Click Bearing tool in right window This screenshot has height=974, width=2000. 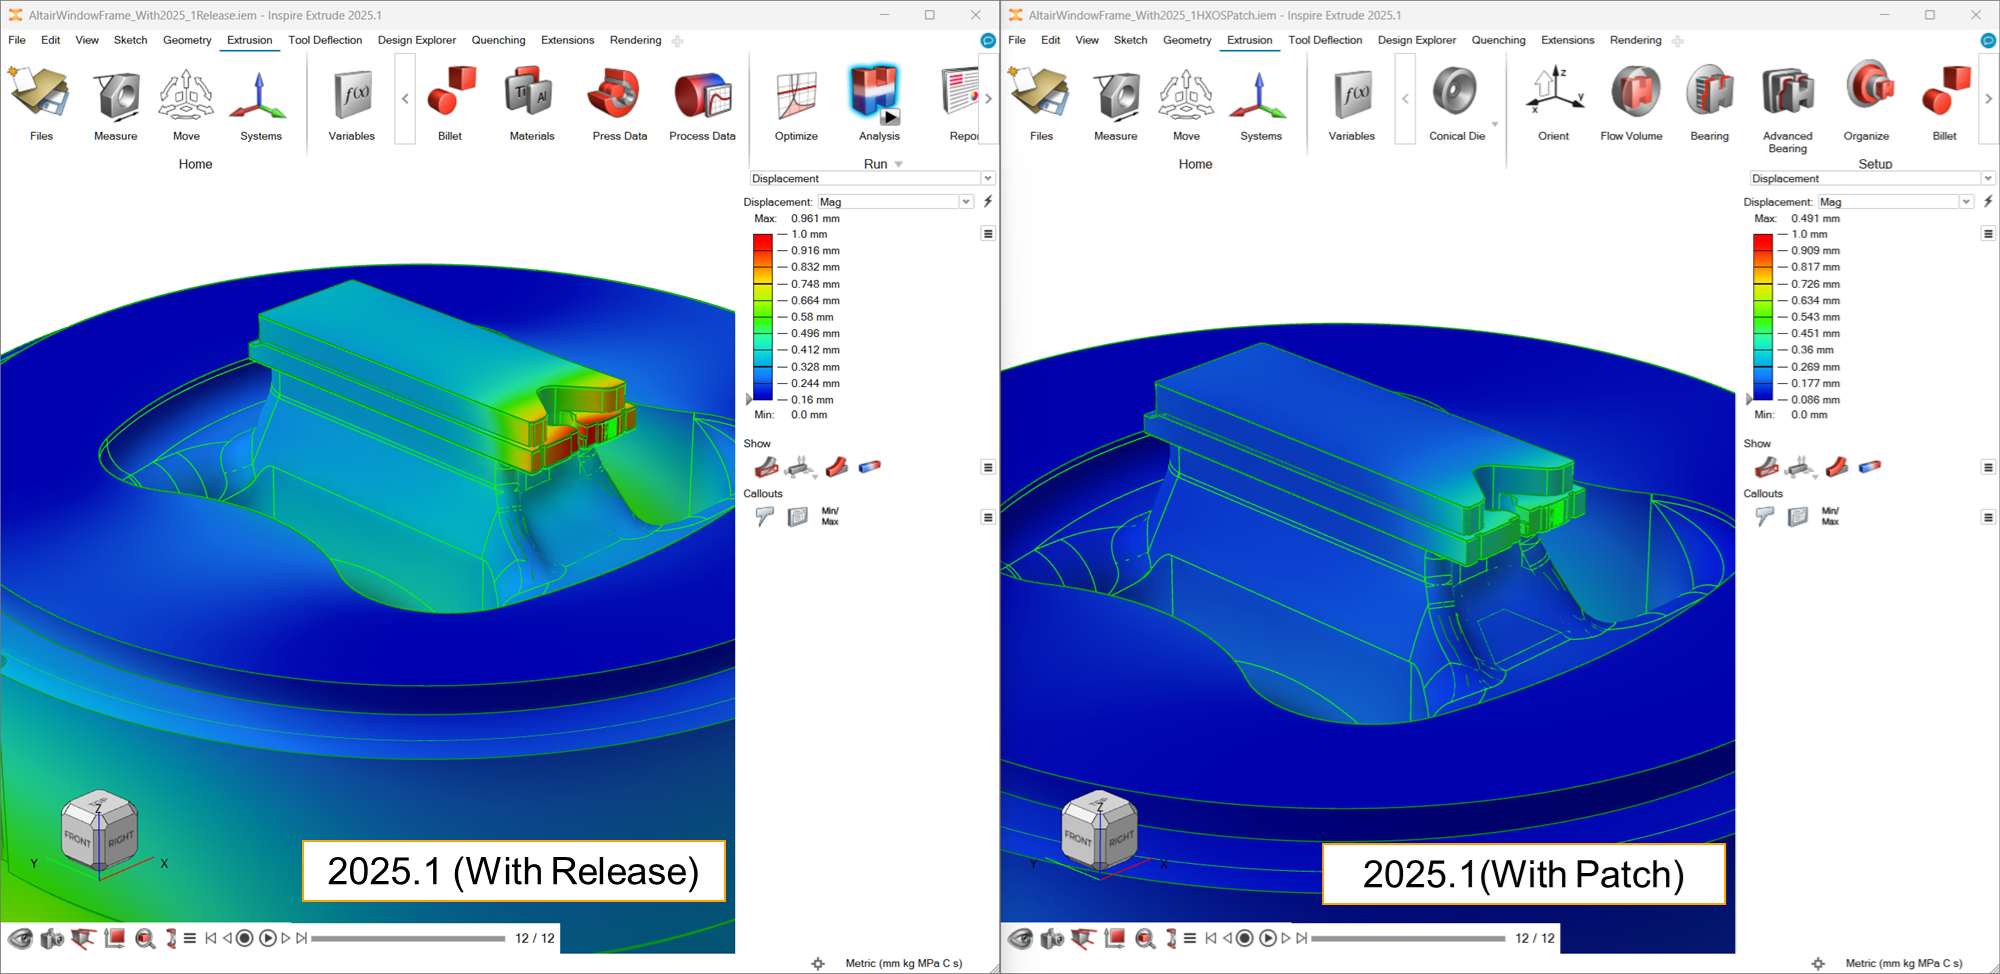[x=1709, y=103]
